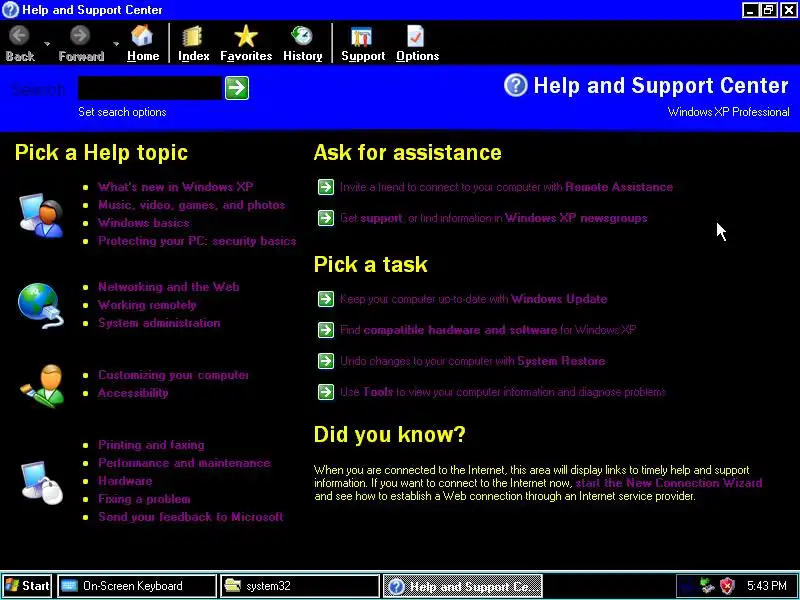Open the Windows XP newsgroups link
The image size is (800, 600).
tap(576, 218)
